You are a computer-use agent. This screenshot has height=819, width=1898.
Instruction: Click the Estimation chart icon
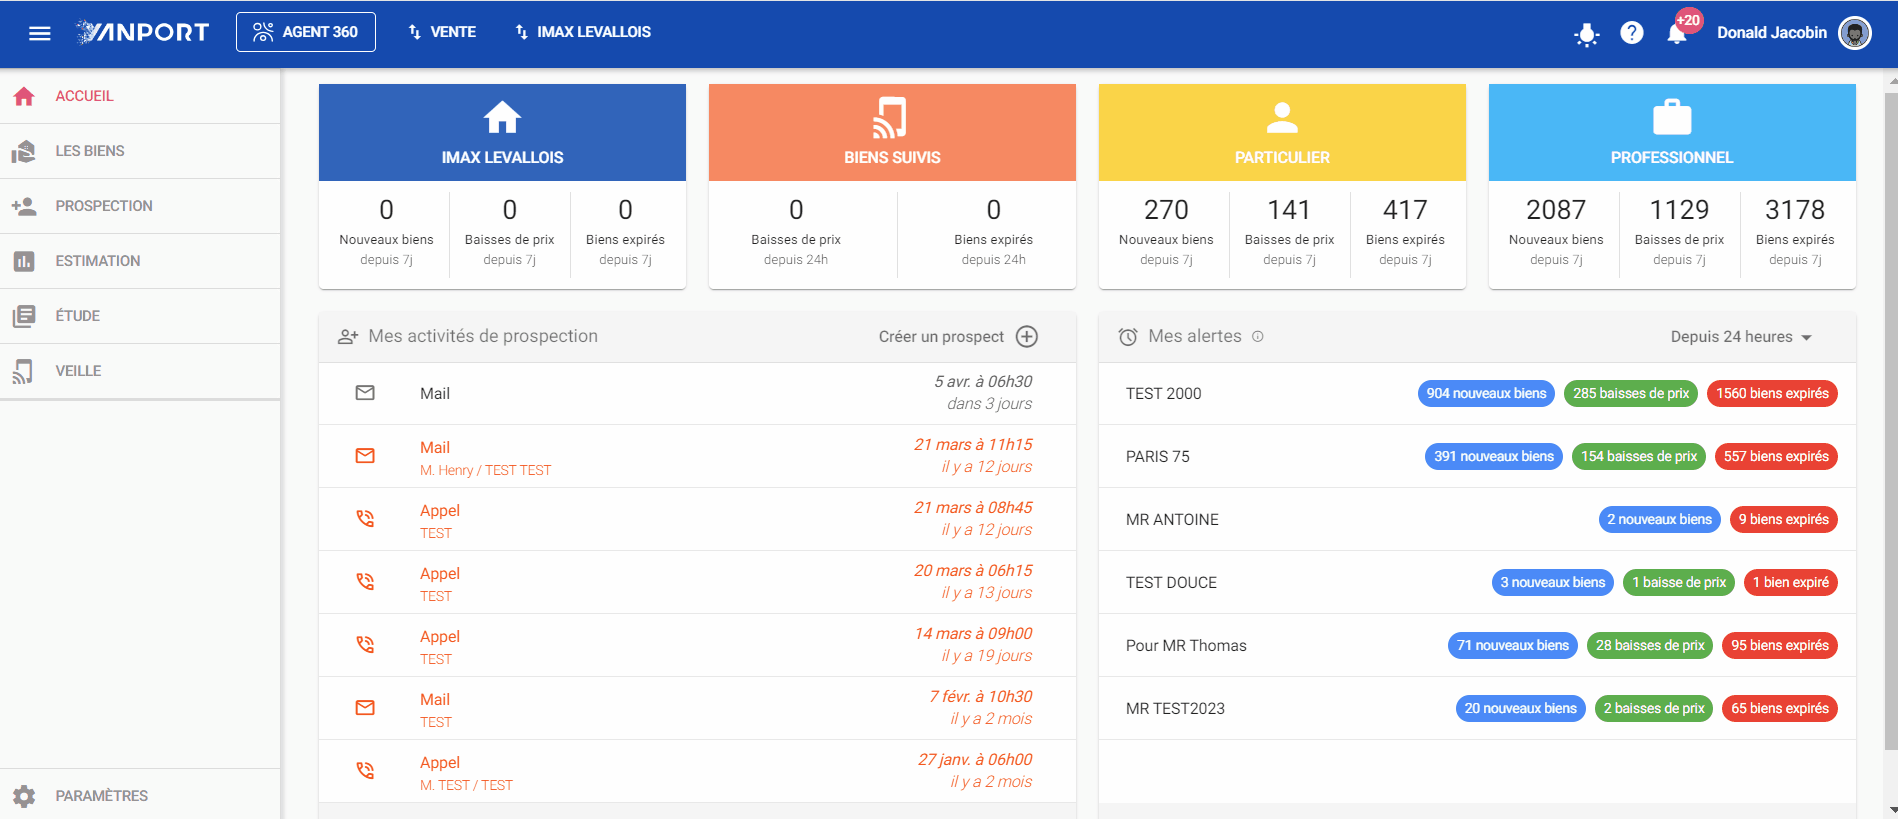[x=24, y=261]
